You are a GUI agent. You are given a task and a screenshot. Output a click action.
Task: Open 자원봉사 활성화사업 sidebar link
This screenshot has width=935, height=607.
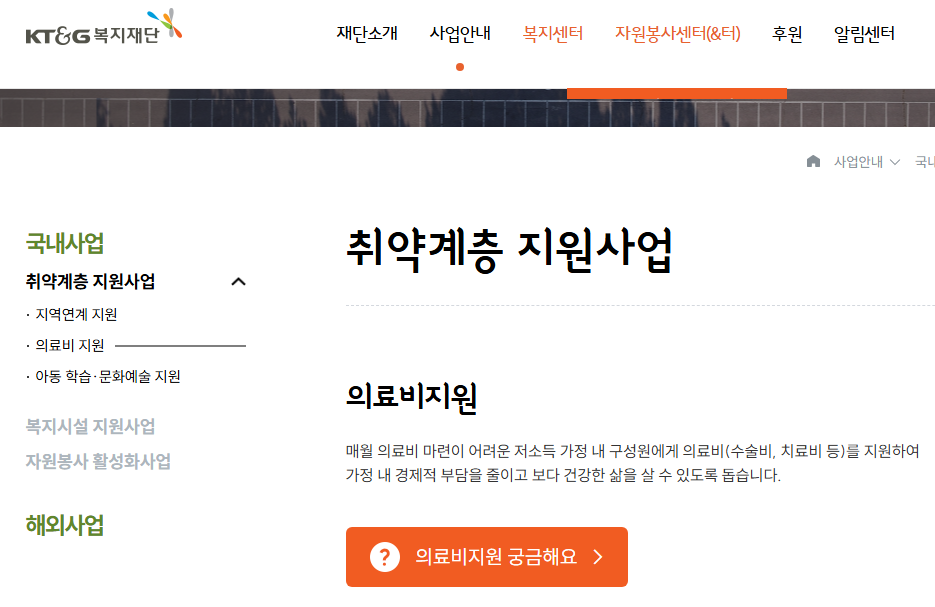click(98, 461)
